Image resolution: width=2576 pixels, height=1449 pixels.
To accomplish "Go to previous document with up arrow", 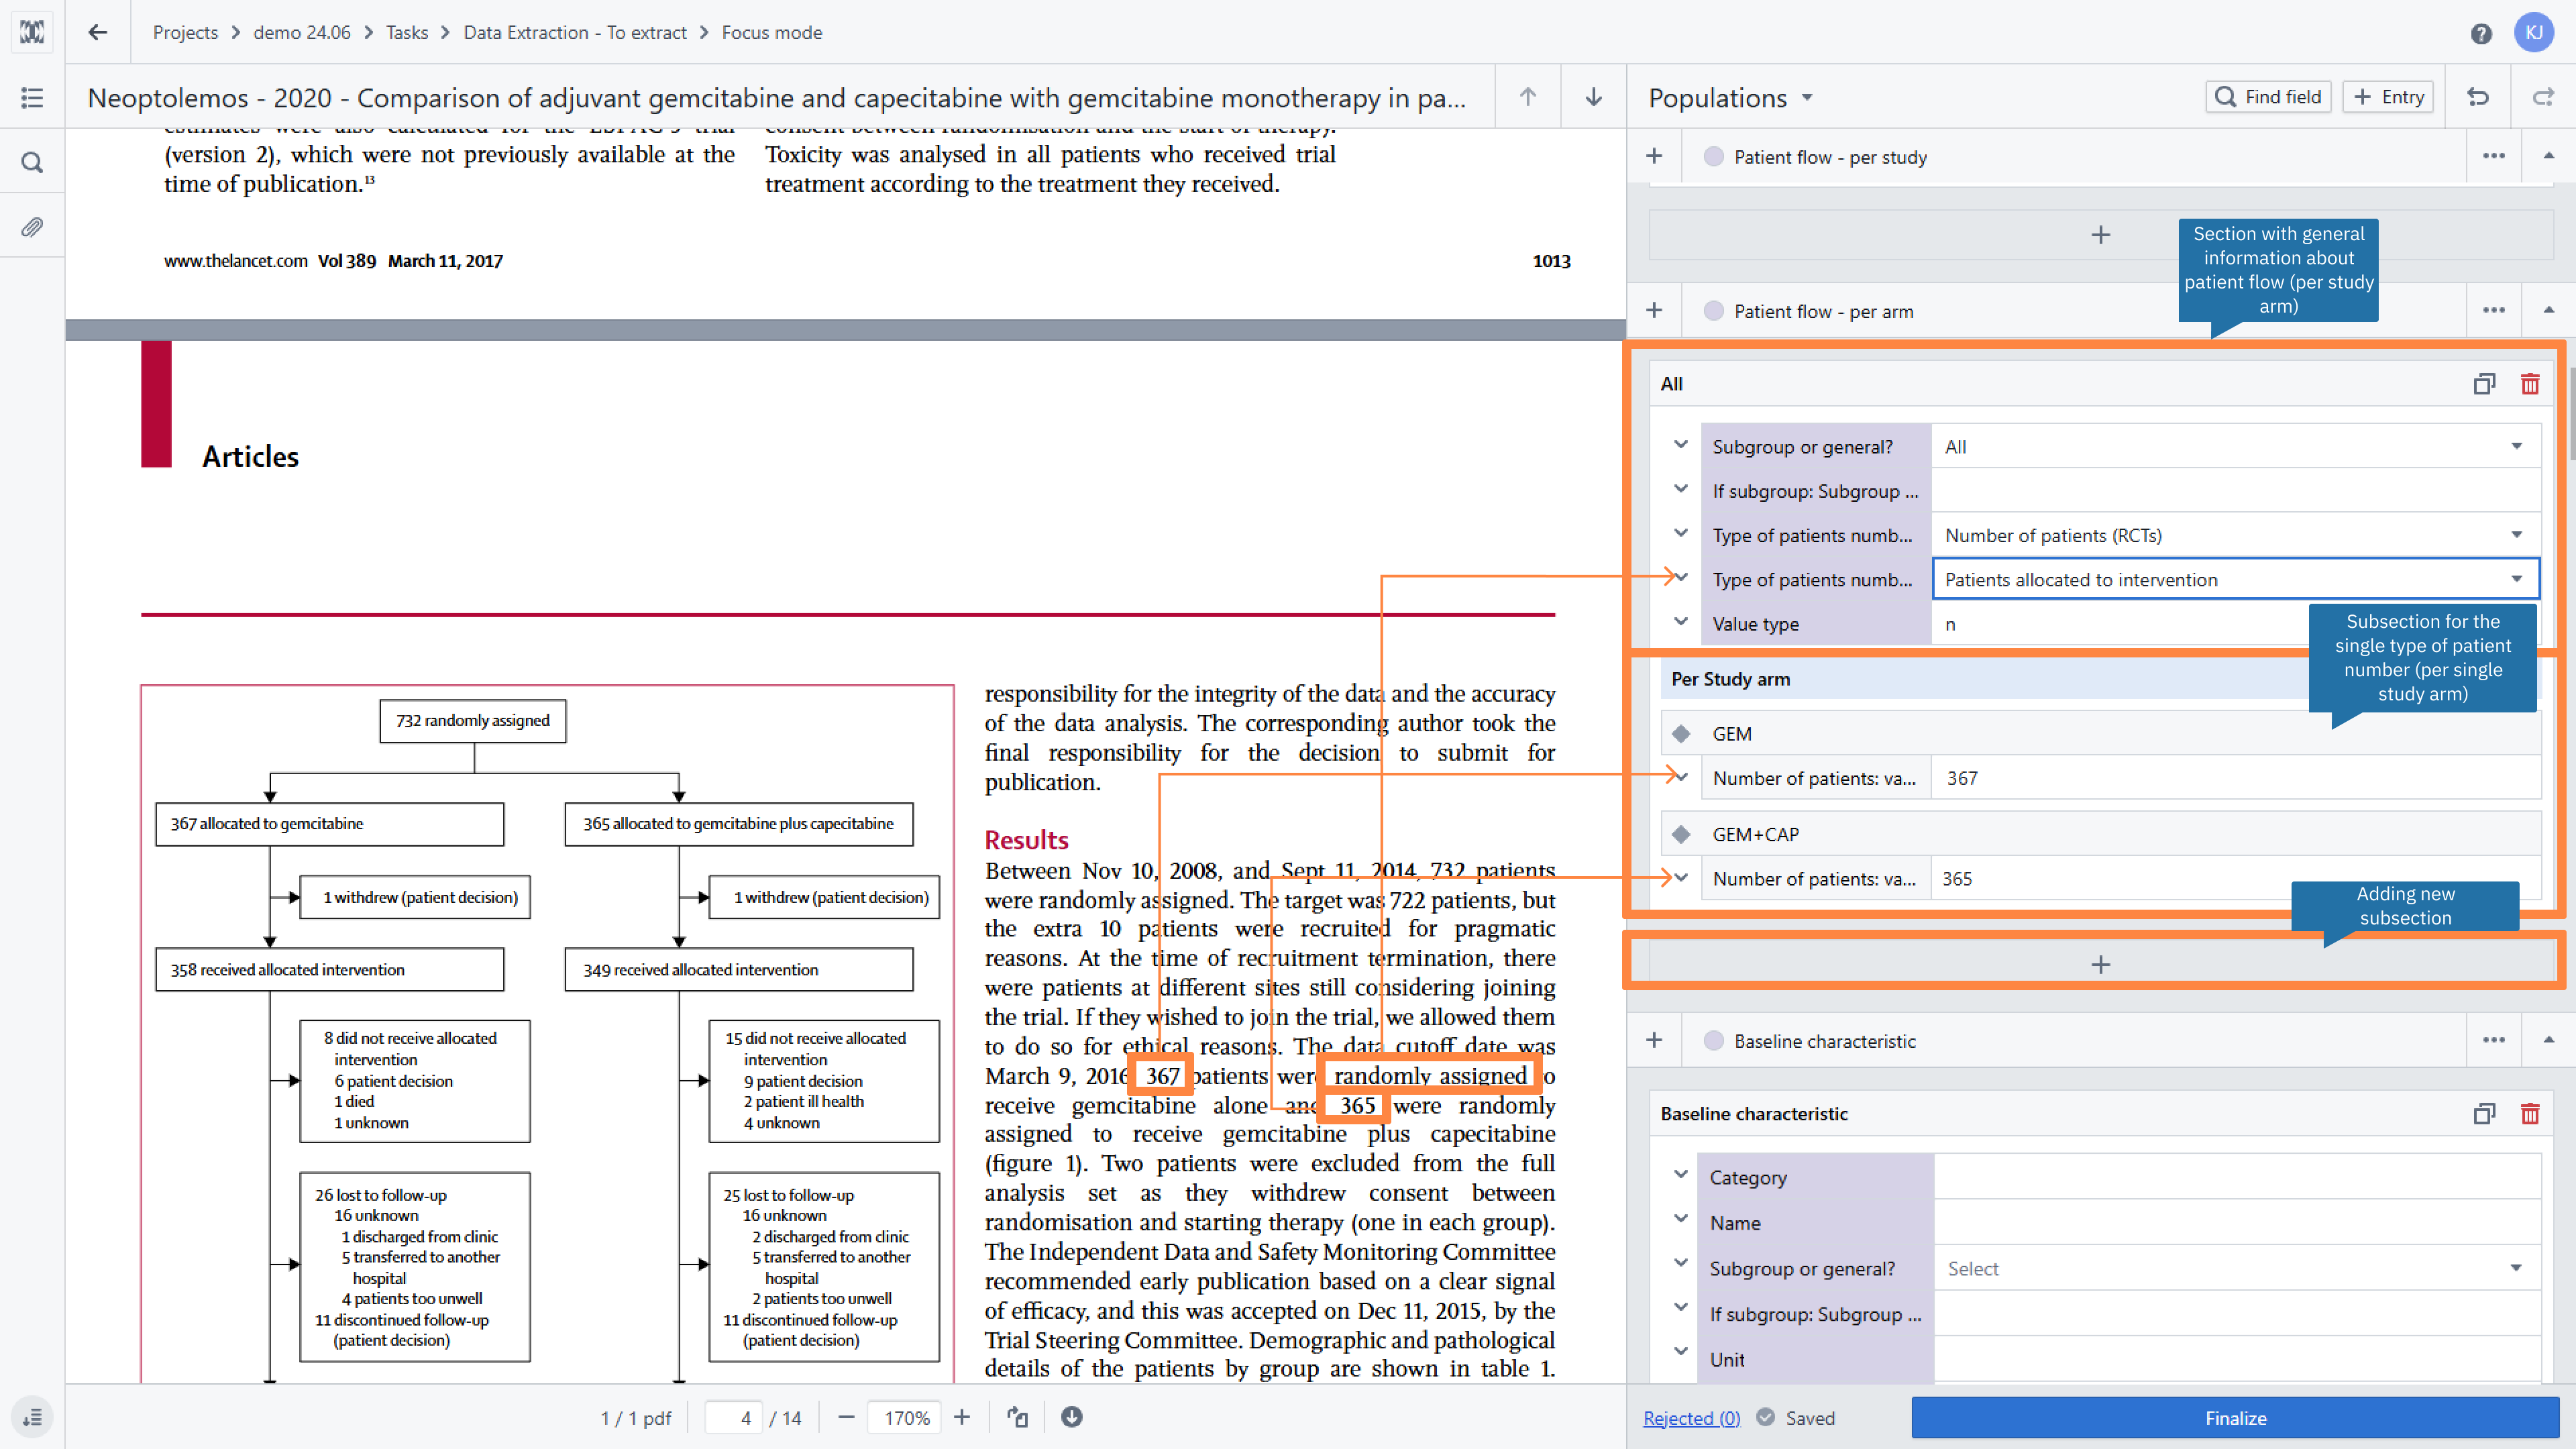I will tap(1528, 97).
